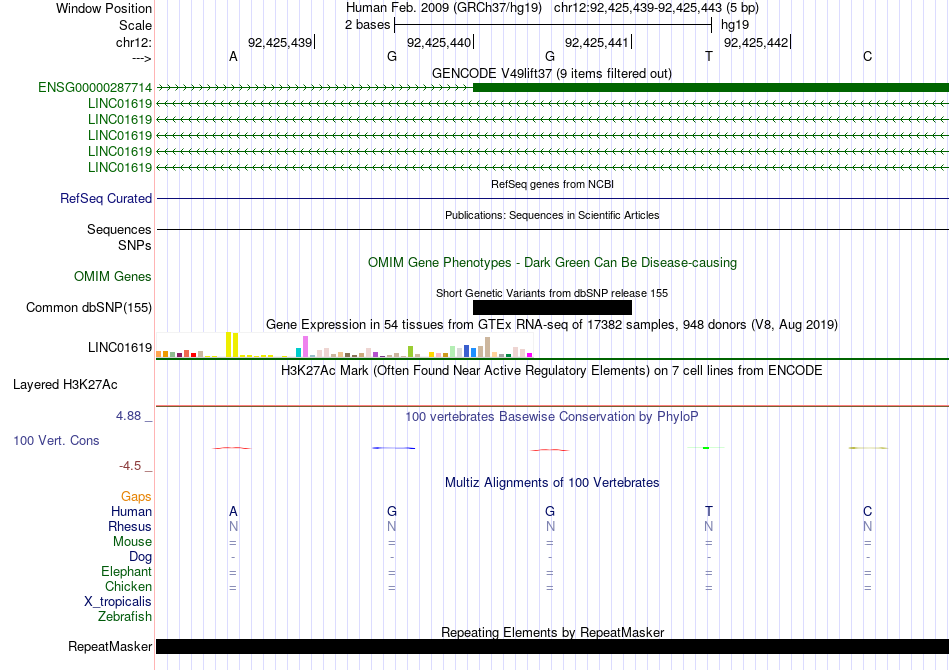Click the Gaps label in Multiz track

point(136,497)
